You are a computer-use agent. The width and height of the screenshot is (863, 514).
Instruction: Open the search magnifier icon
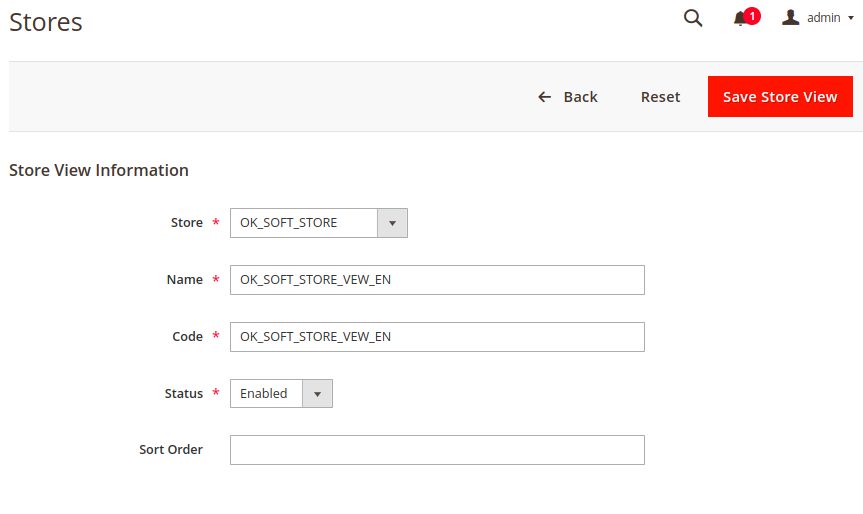(x=693, y=18)
